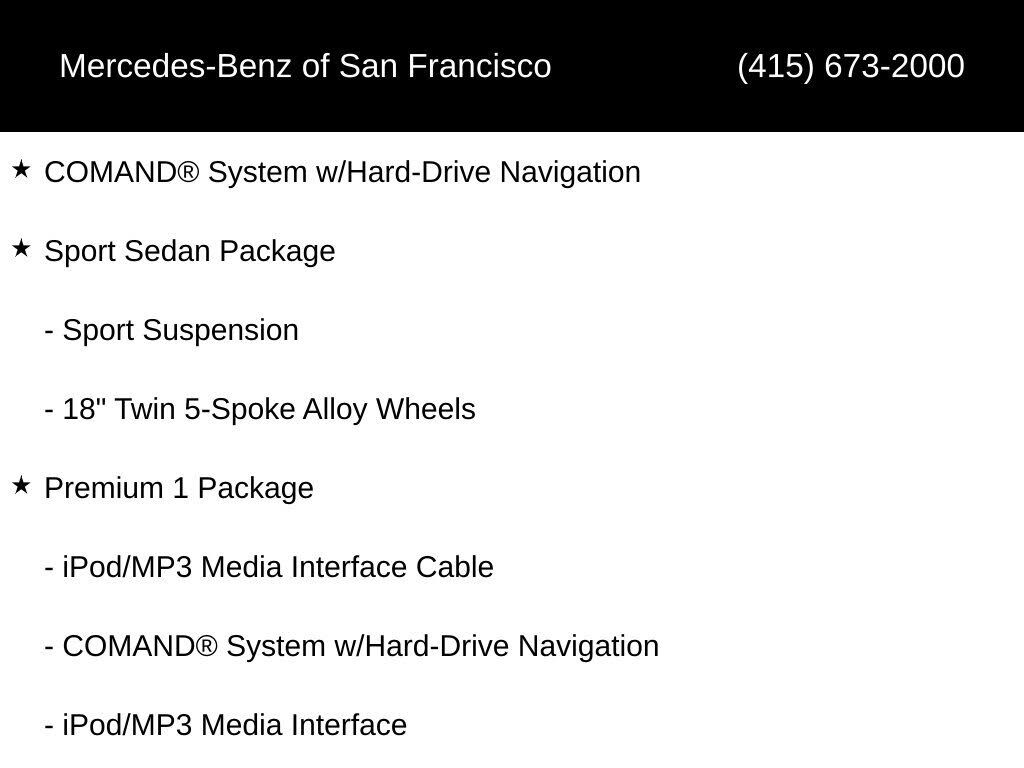Click the last iPod/MP3 Media Interface item

[226, 725]
